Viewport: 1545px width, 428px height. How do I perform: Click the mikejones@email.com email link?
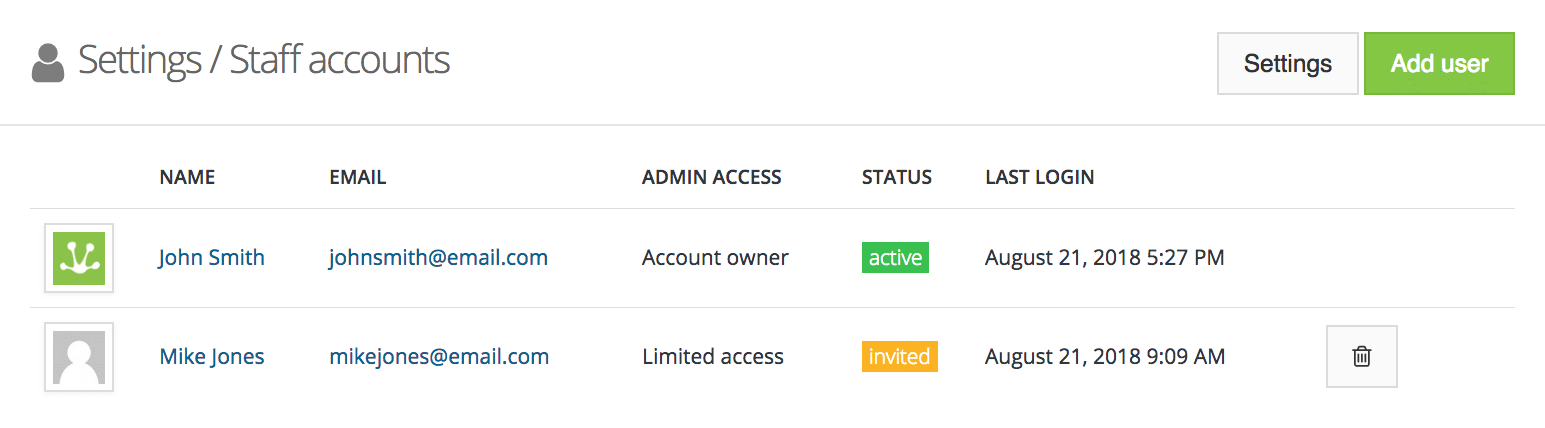point(439,357)
